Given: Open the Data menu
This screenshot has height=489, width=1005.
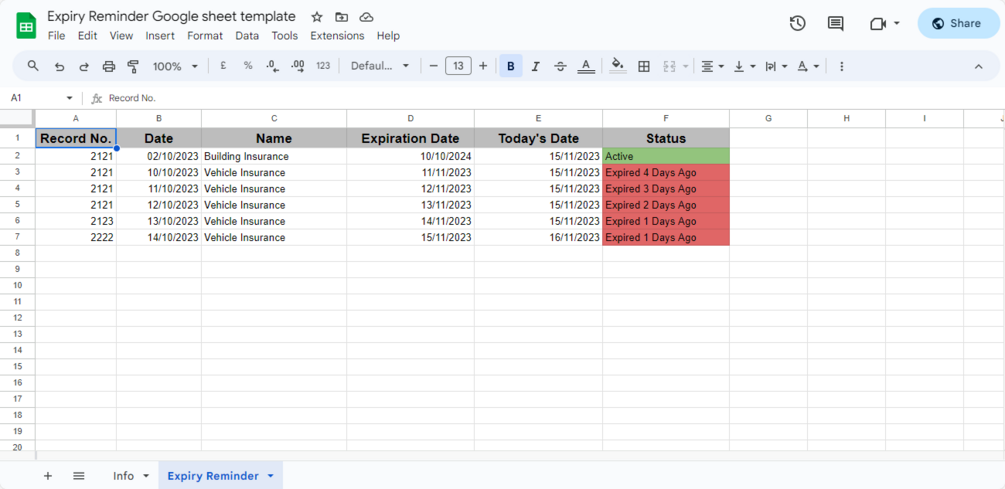Looking at the screenshot, I should point(247,36).
